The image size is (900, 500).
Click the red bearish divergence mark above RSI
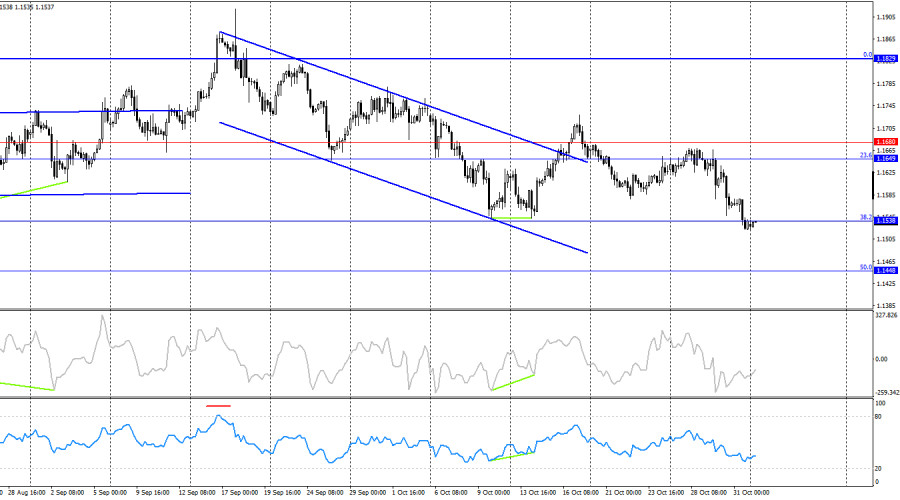click(x=218, y=406)
